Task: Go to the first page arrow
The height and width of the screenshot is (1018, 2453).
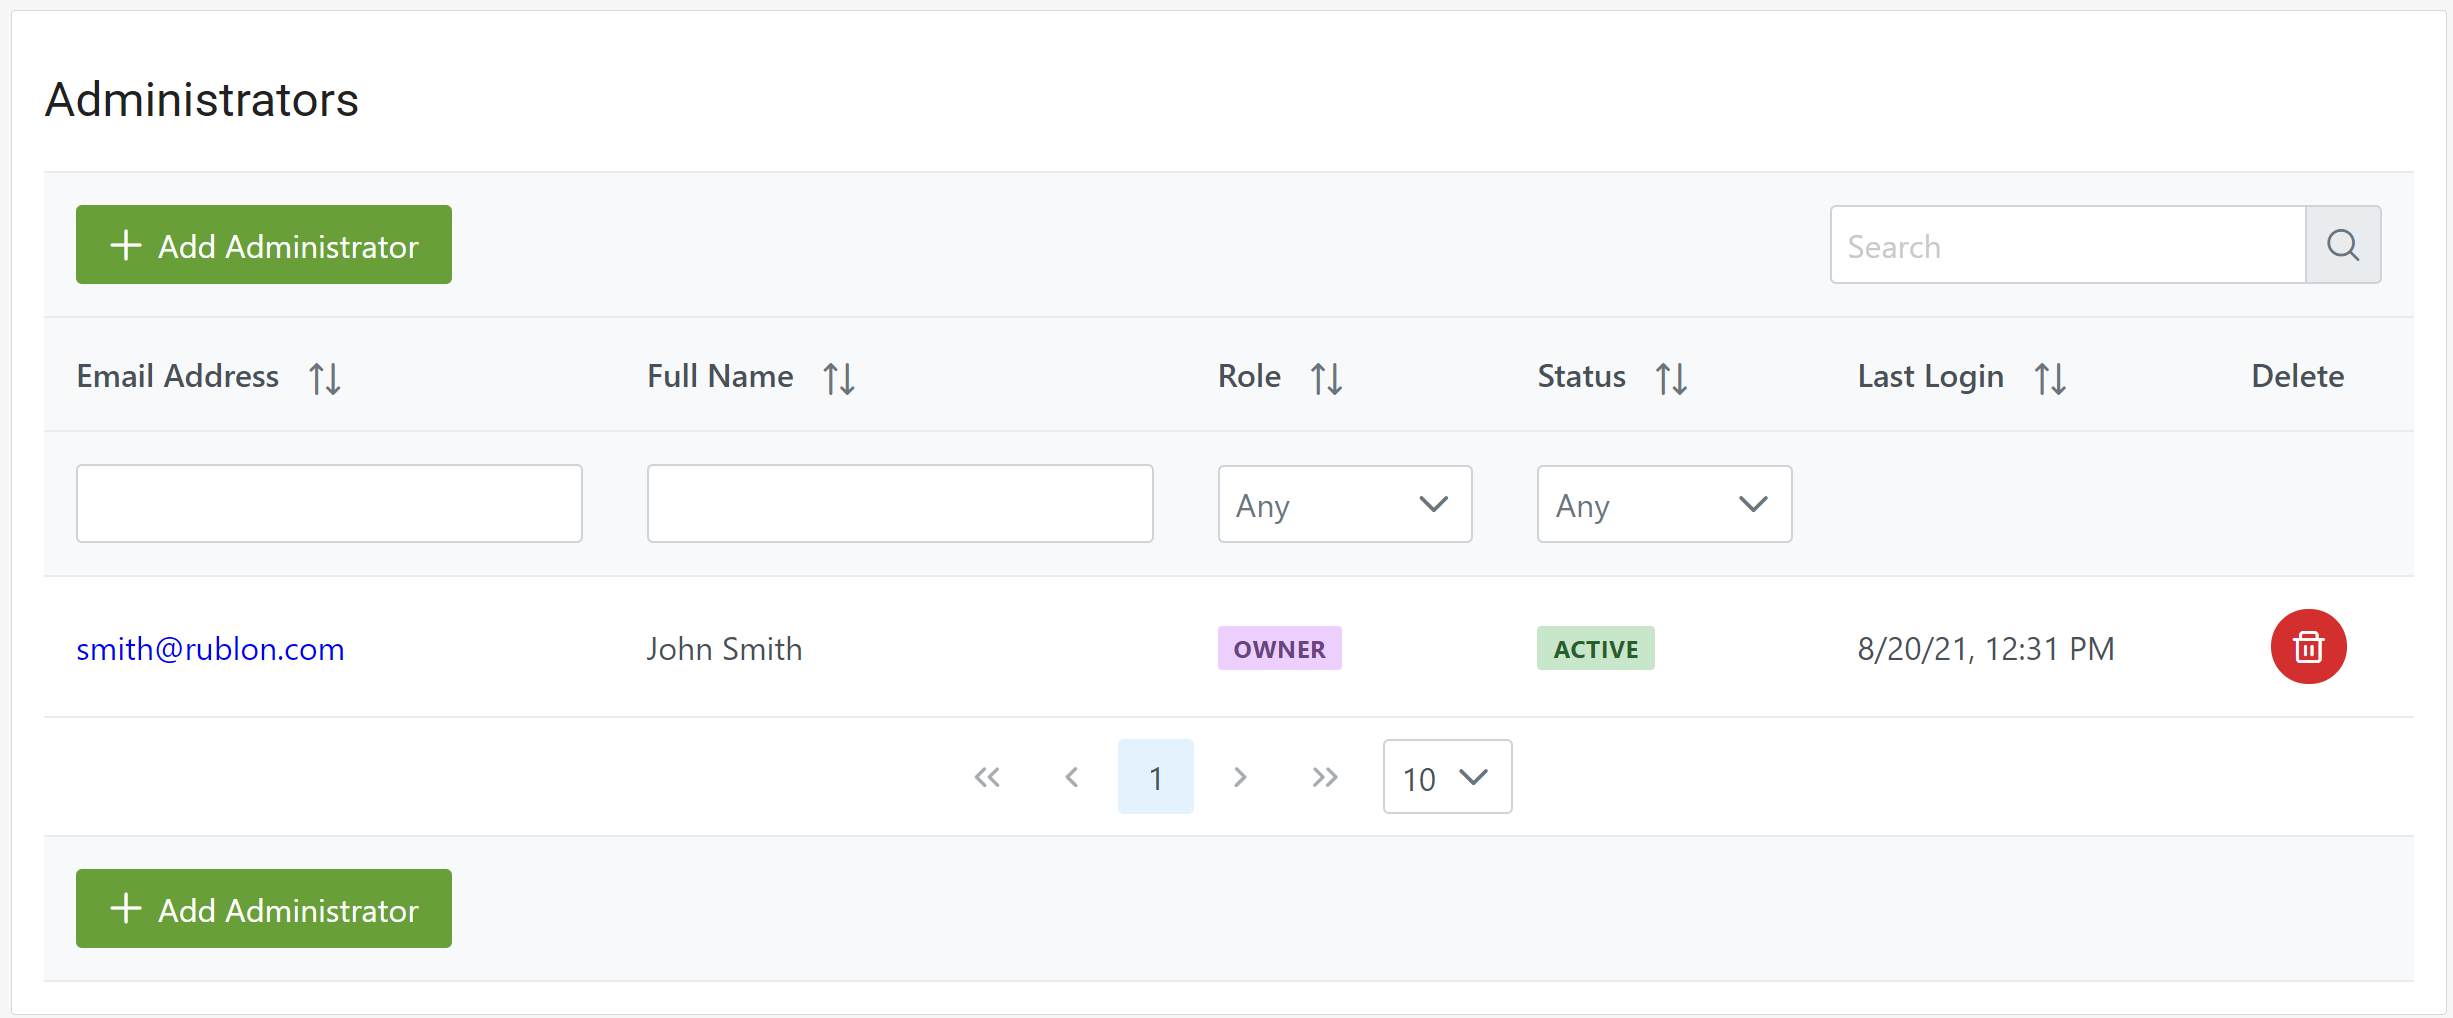Action: point(987,777)
